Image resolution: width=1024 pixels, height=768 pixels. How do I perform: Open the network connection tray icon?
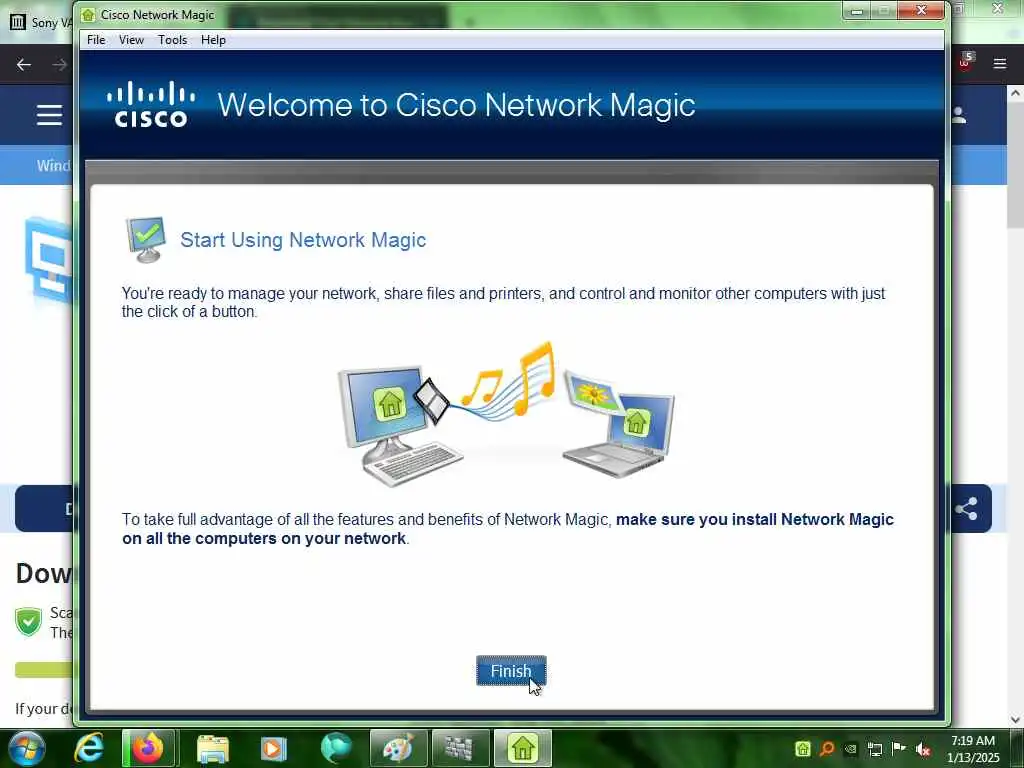tap(874, 749)
